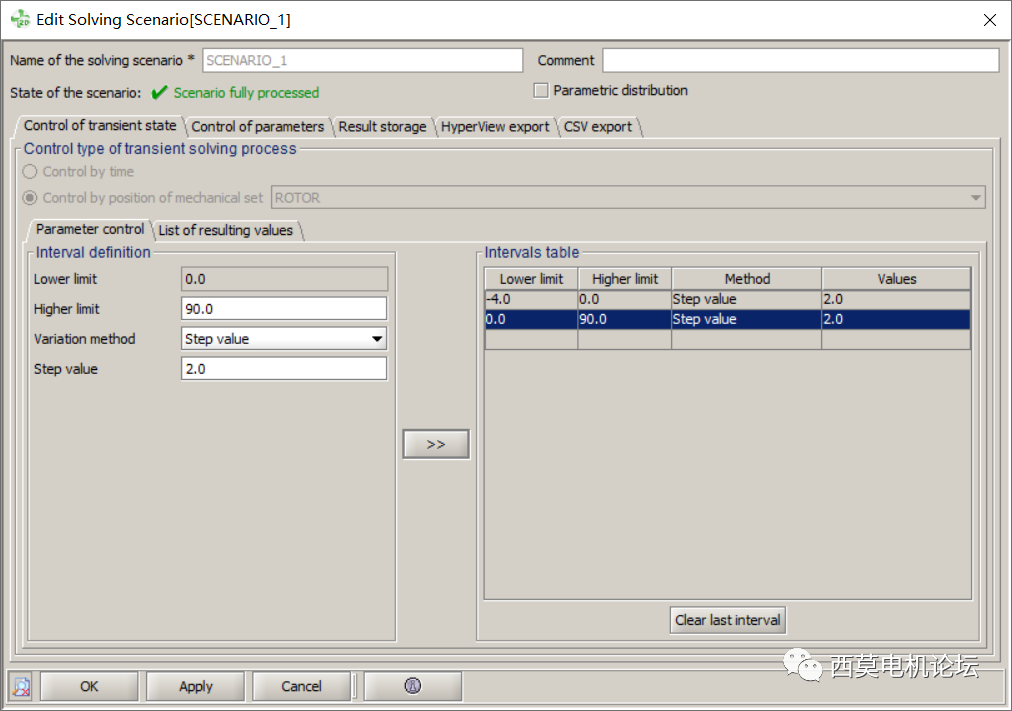
Task: Select the Parameter control sub-tab
Action: pyautogui.click(x=90, y=230)
